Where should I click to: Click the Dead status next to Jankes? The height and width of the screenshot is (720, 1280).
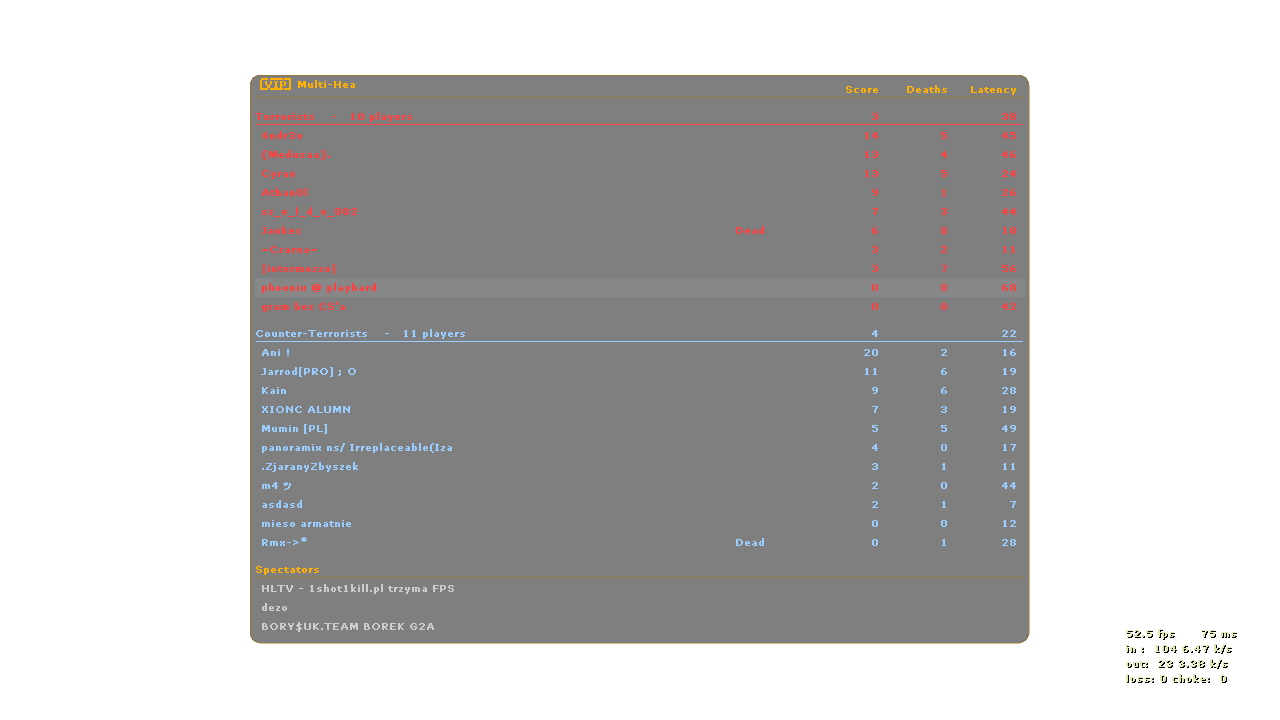point(749,231)
